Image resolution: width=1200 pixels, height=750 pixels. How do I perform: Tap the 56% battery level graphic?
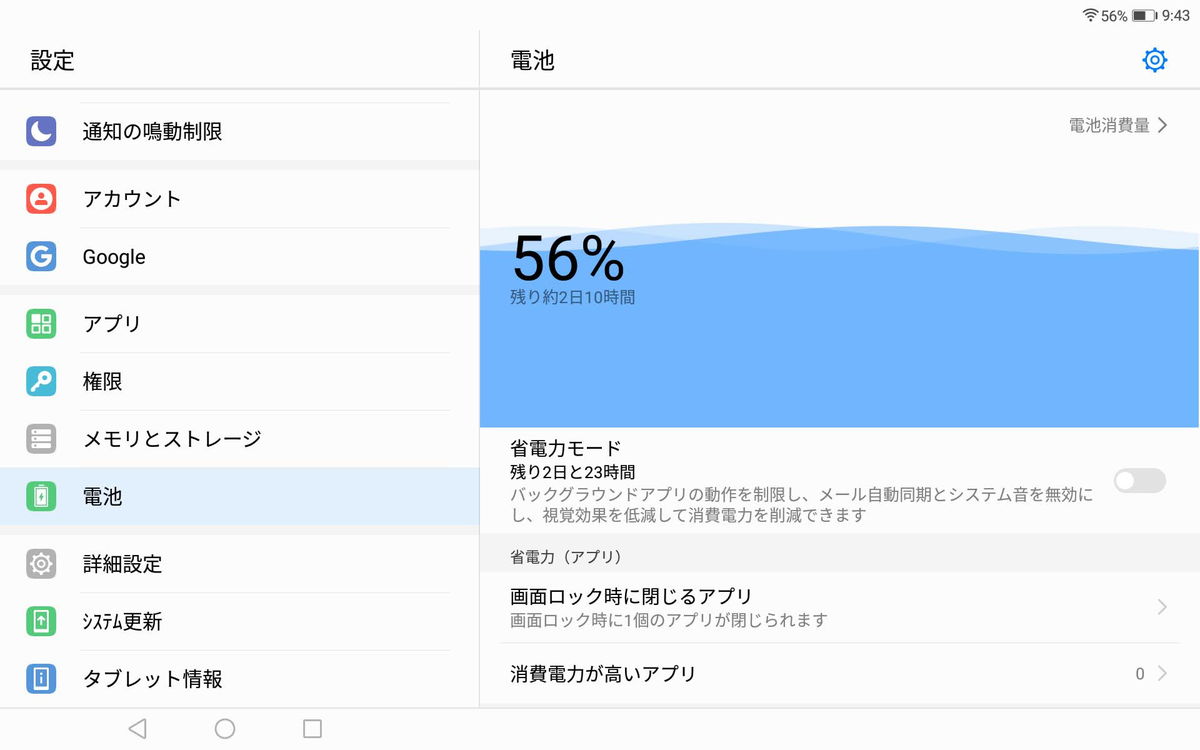(x=568, y=260)
